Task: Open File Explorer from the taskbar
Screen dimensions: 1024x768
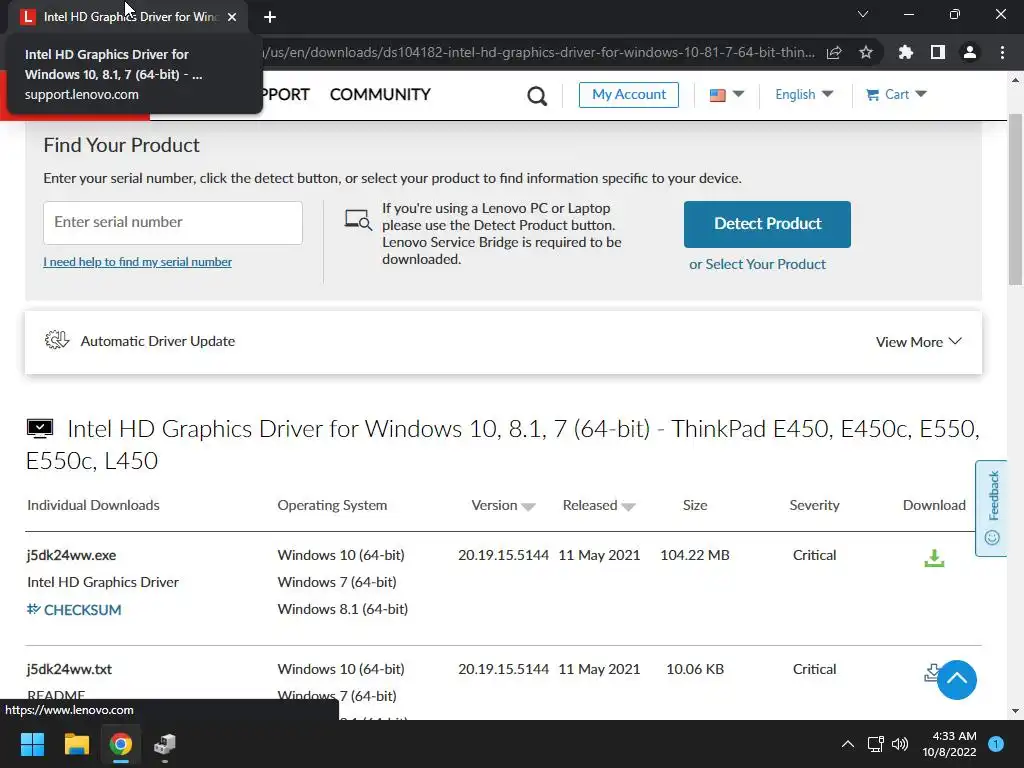Action: point(76,744)
